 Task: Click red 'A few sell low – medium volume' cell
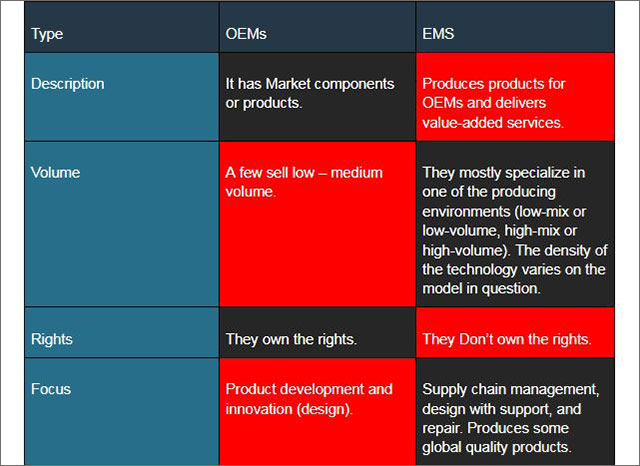tap(318, 224)
